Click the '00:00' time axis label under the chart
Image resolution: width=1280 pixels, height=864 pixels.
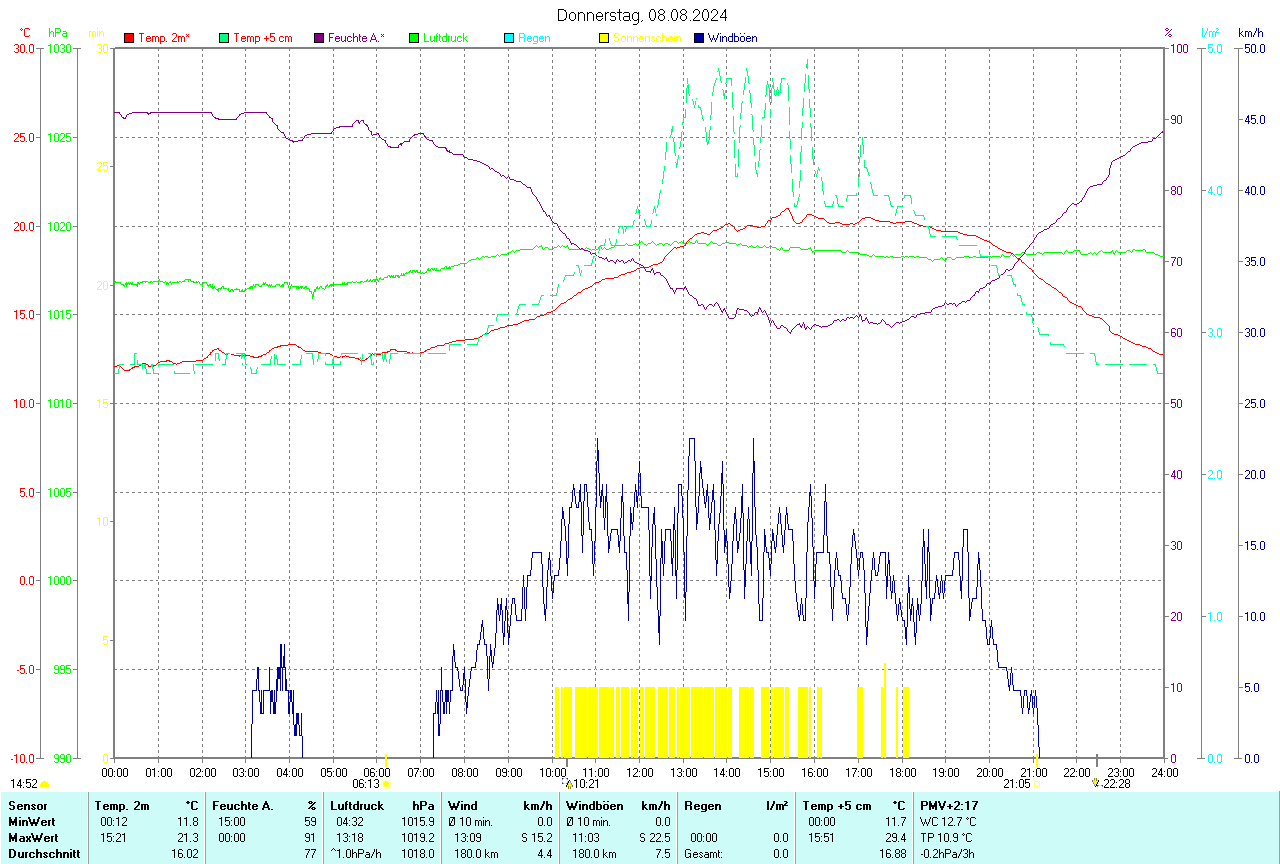coord(115,772)
